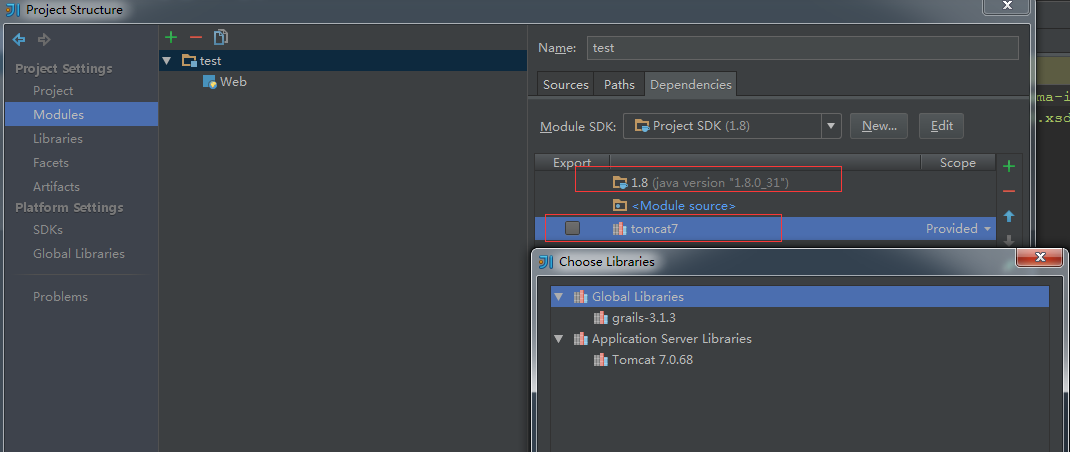Image resolution: width=1070 pixels, height=452 pixels.
Task: Switch to the Paths tab
Action: pos(619,85)
